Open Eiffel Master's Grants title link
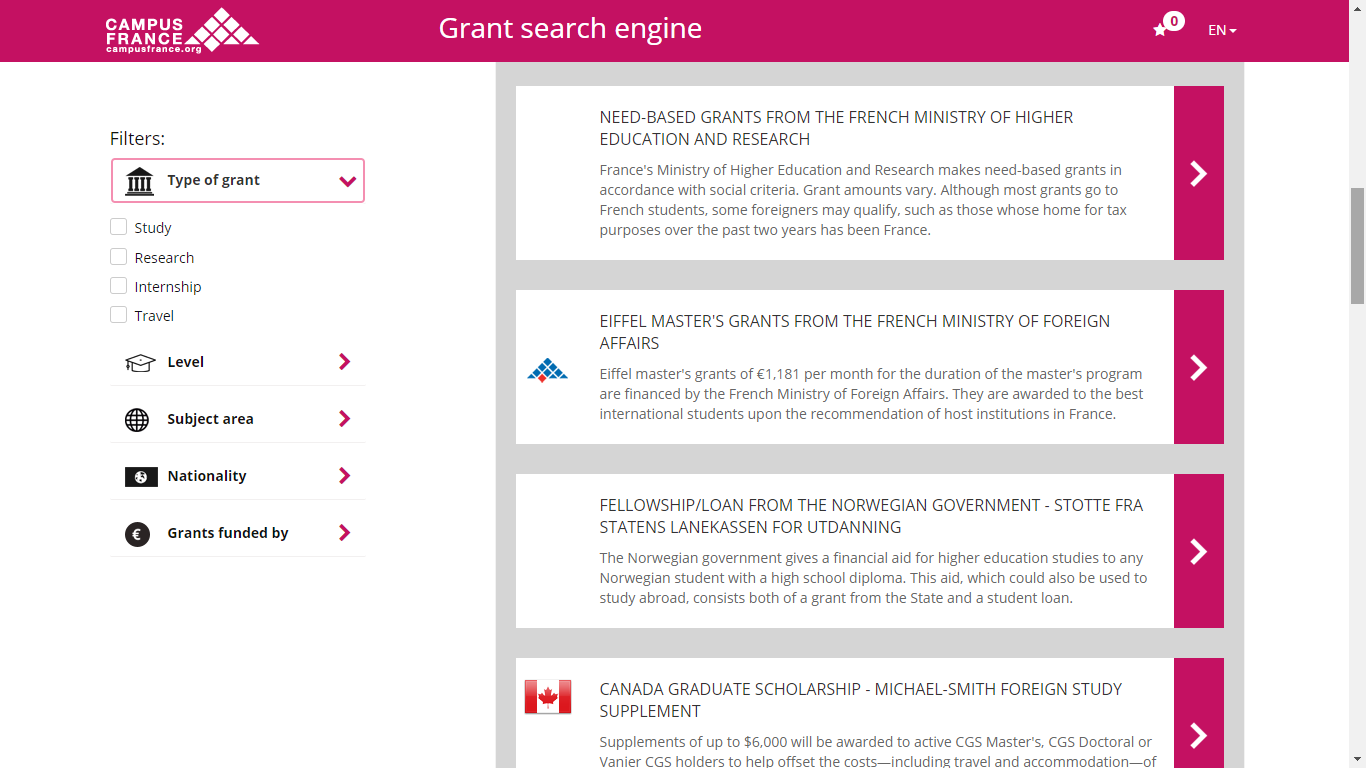The image size is (1366, 768). coord(855,332)
